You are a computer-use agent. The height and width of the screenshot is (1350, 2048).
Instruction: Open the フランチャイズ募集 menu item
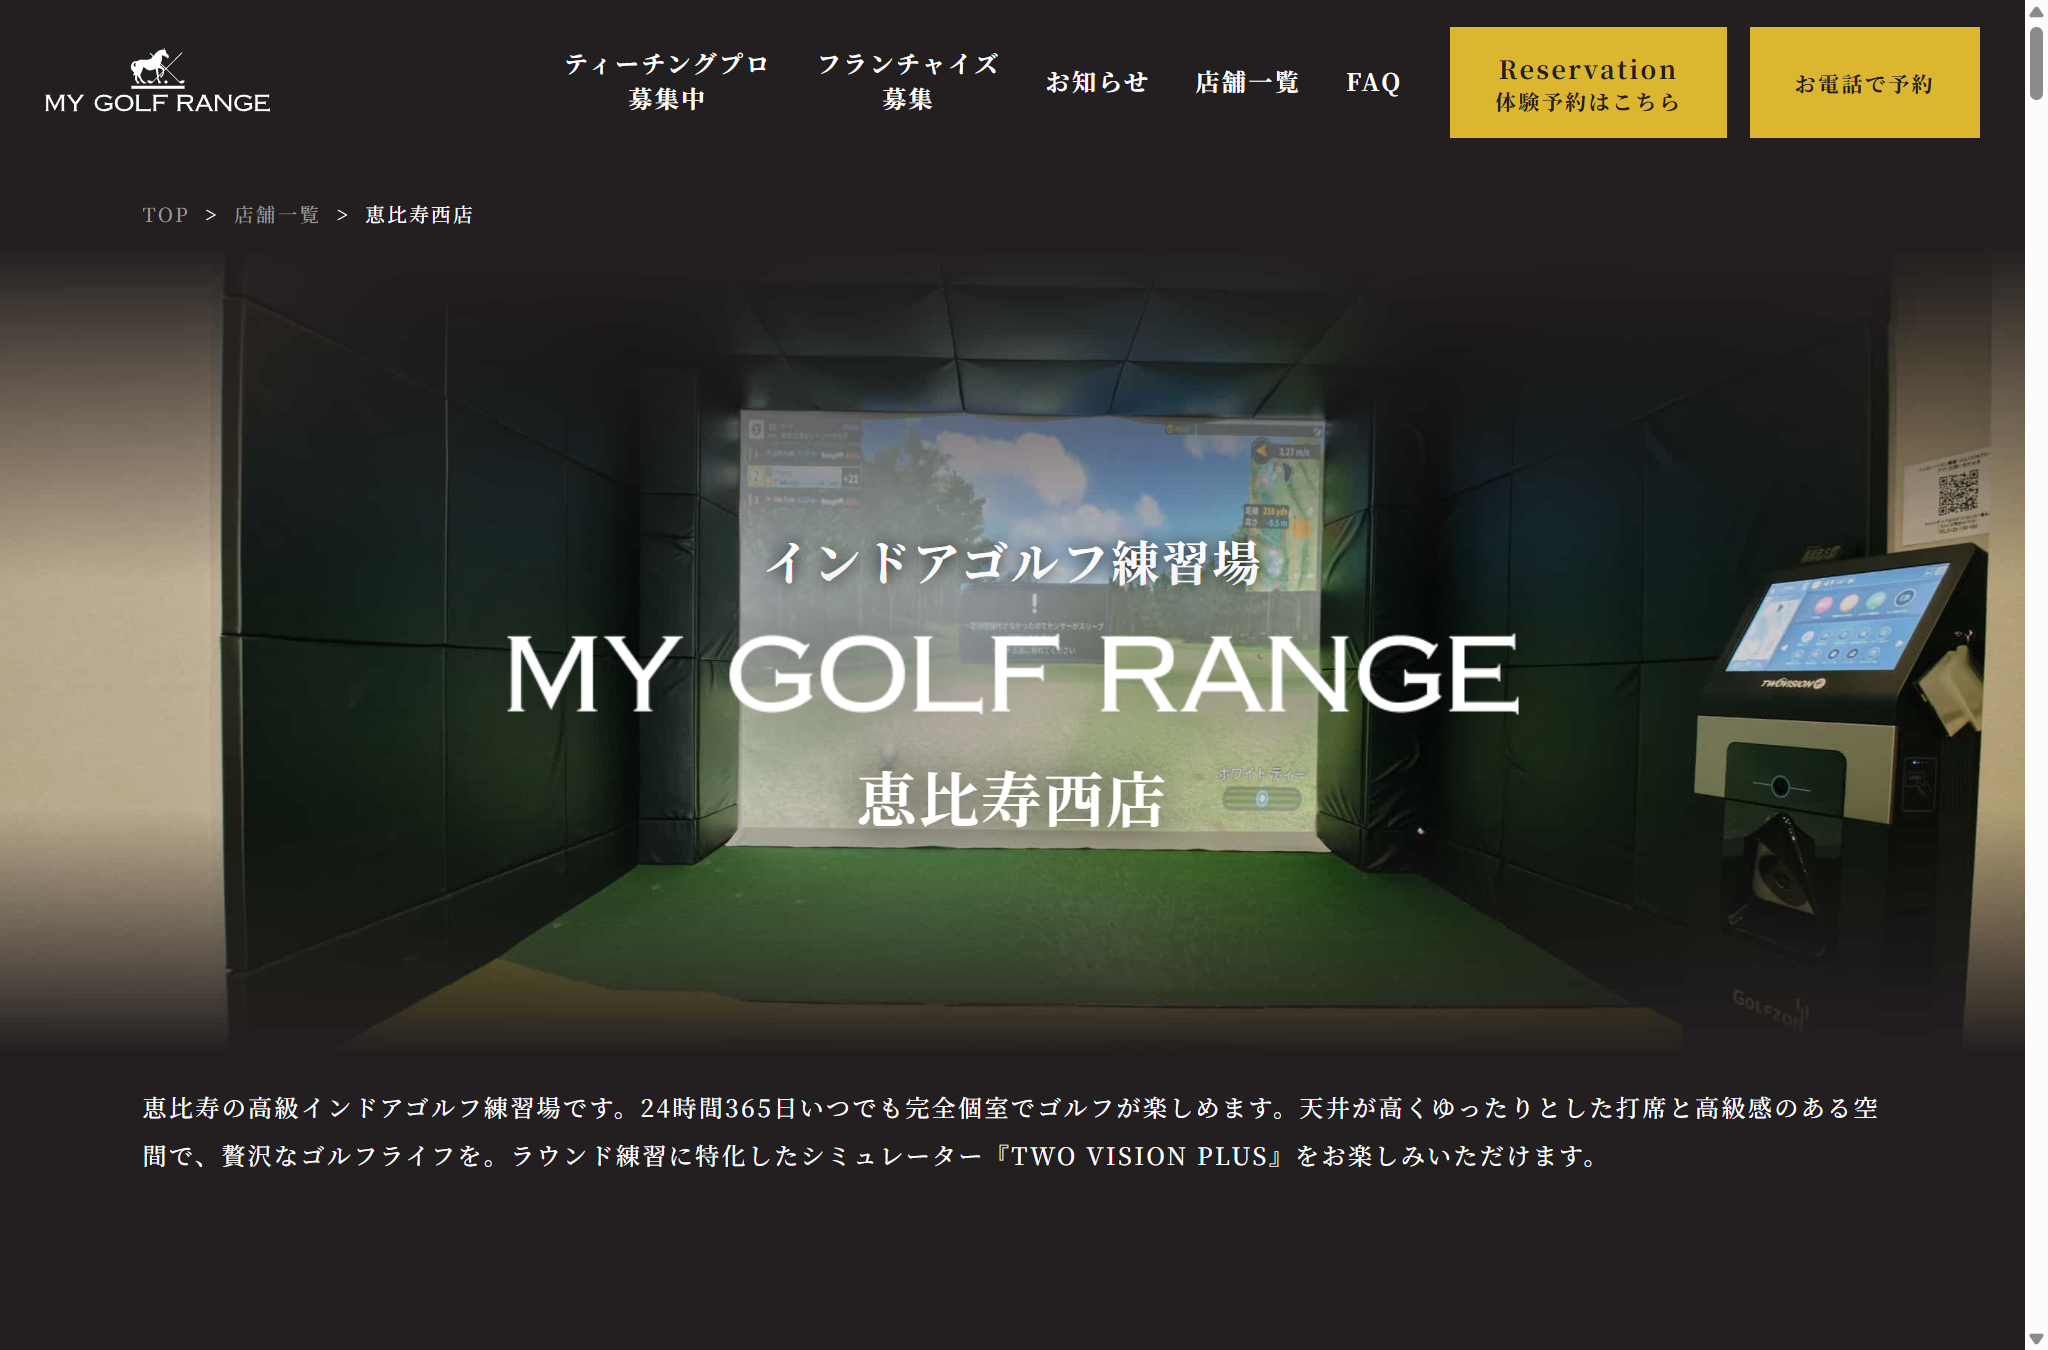click(x=908, y=82)
